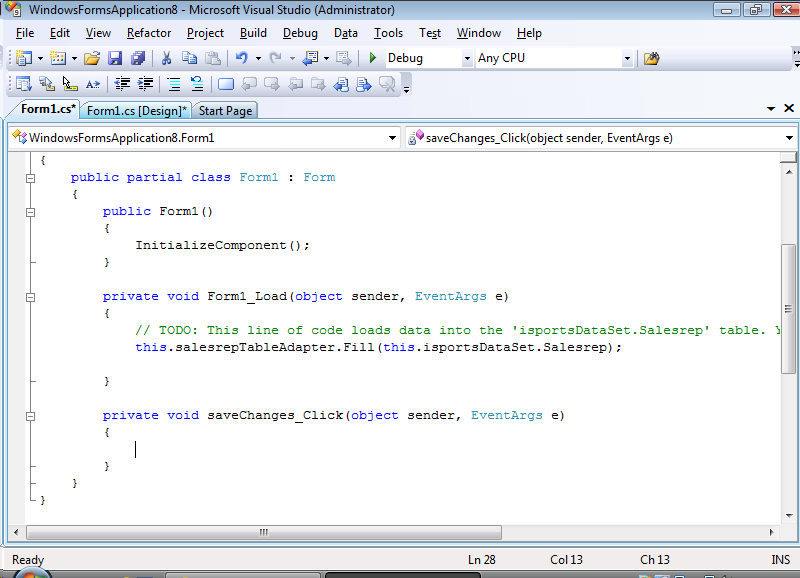Open the Add New Item dropdown arrow
The image size is (800, 578).
click(x=74, y=59)
